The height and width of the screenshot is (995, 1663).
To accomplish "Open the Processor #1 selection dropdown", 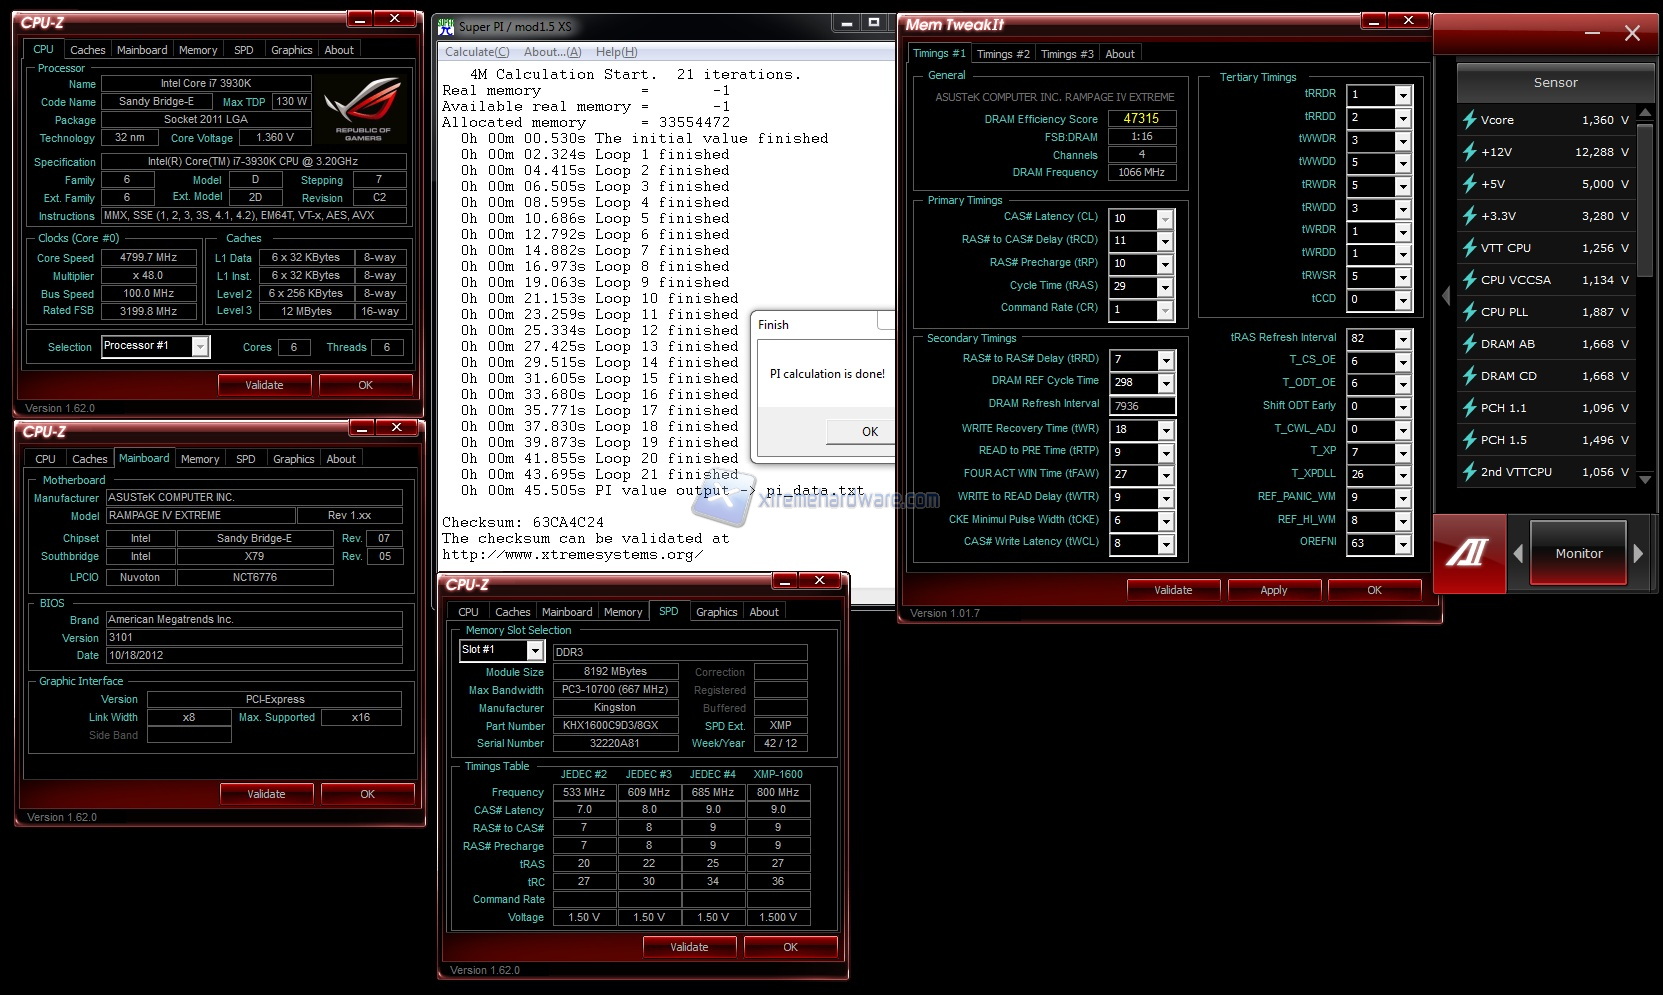I will coord(200,347).
